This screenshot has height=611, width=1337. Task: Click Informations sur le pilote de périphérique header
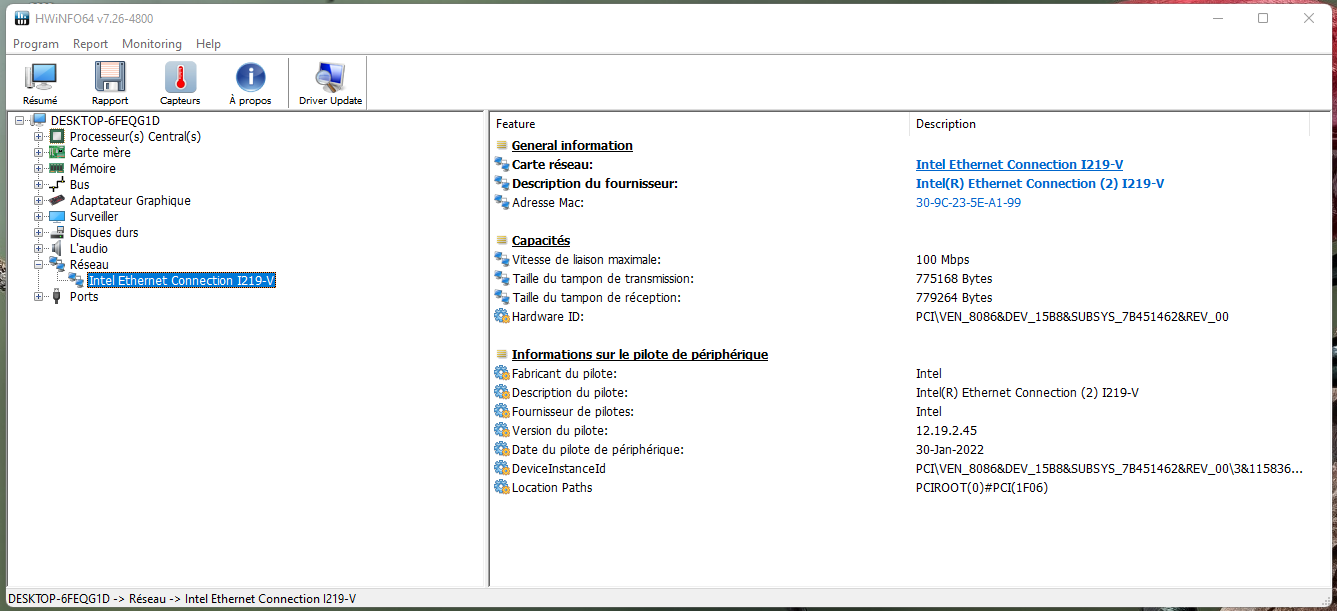click(x=640, y=354)
